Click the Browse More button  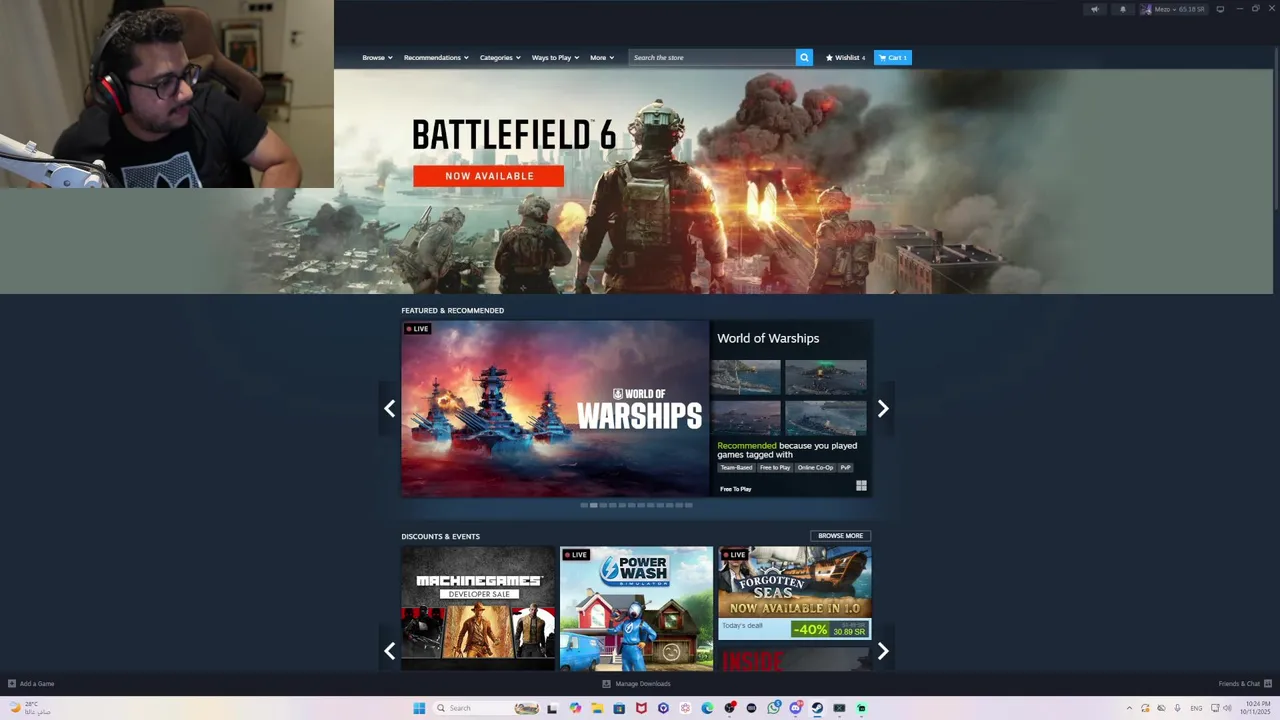pos(840,536)
